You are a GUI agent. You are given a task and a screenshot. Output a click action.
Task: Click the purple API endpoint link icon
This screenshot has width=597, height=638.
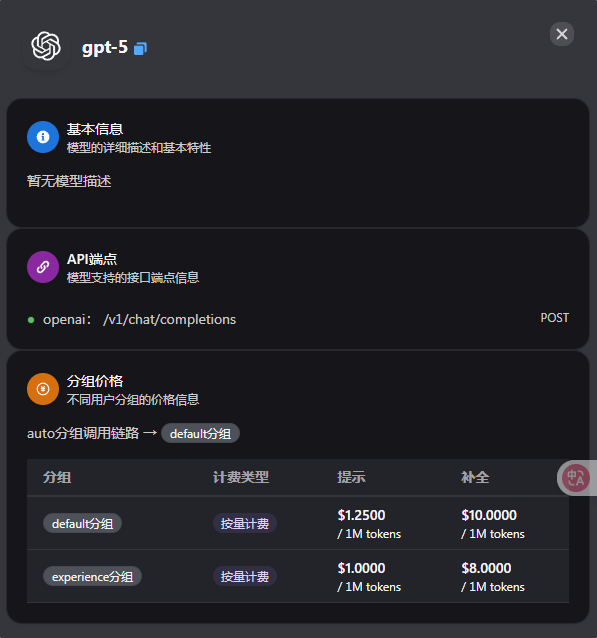click(x=43, y=267)
